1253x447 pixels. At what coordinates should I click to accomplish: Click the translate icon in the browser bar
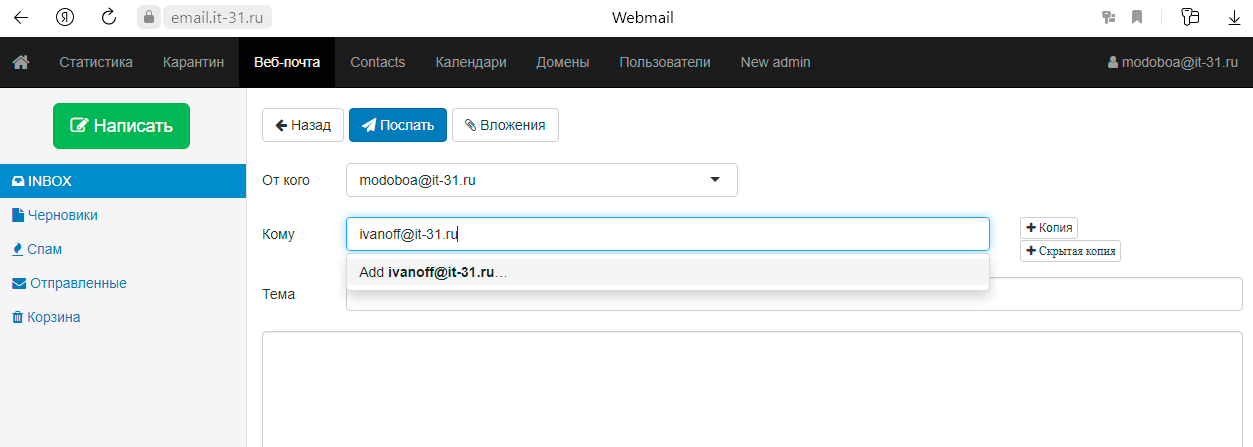click(x=1108, y=17)
